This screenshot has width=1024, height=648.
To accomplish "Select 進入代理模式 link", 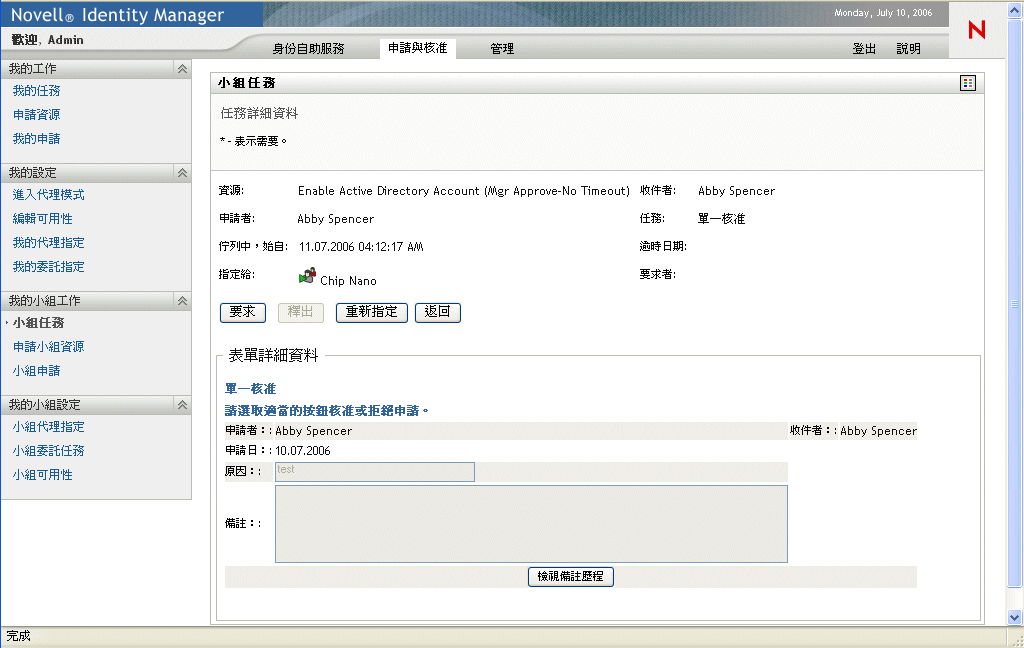I will click(48, 195).
